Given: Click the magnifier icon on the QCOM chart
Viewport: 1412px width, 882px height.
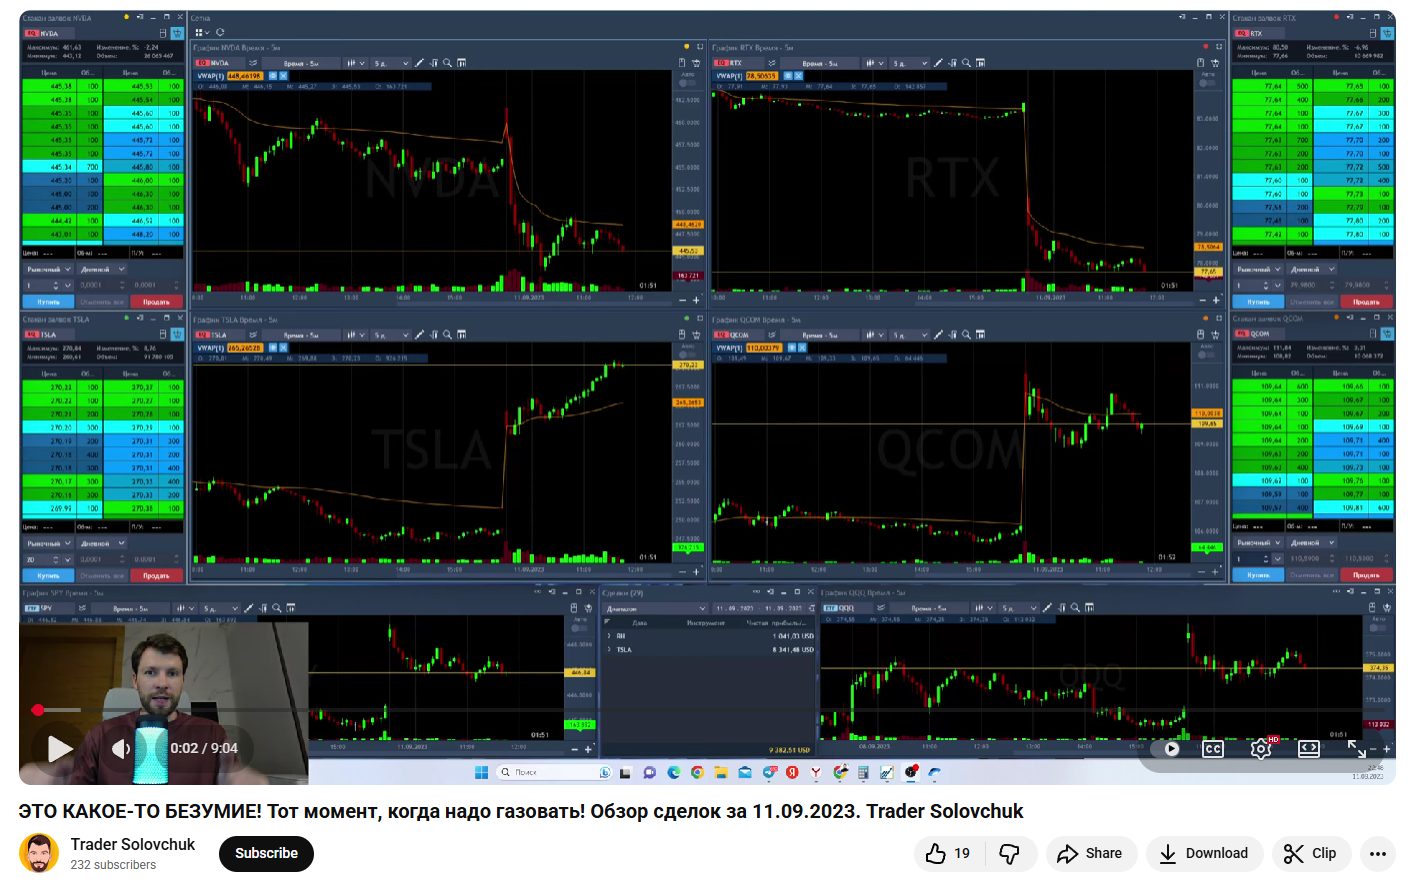Looking at the screenshot, I should [x=966, y=335].
